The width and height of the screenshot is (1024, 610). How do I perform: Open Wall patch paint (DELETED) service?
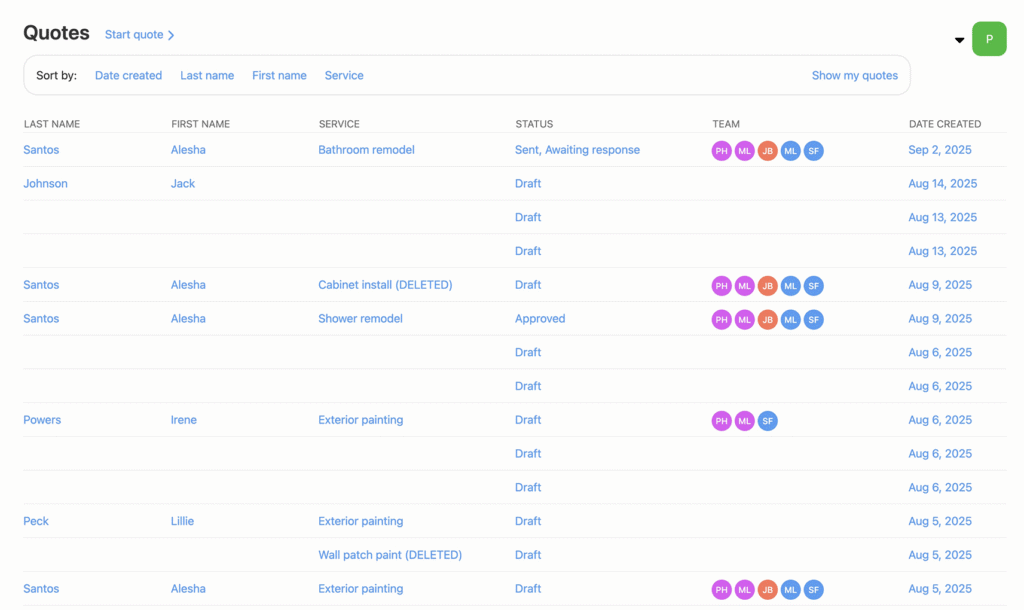(390, 555)
